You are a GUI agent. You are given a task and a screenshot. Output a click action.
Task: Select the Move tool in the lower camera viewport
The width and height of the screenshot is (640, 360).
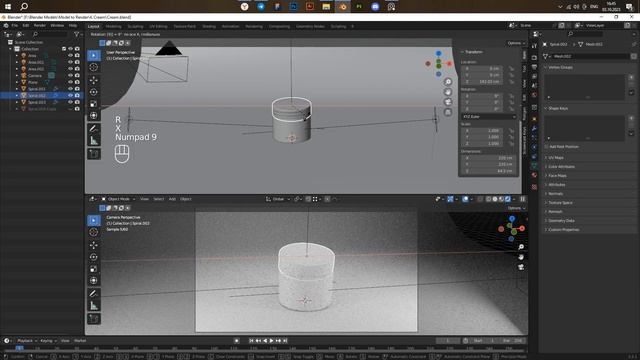pyautogui.click(x=94, y=245)
